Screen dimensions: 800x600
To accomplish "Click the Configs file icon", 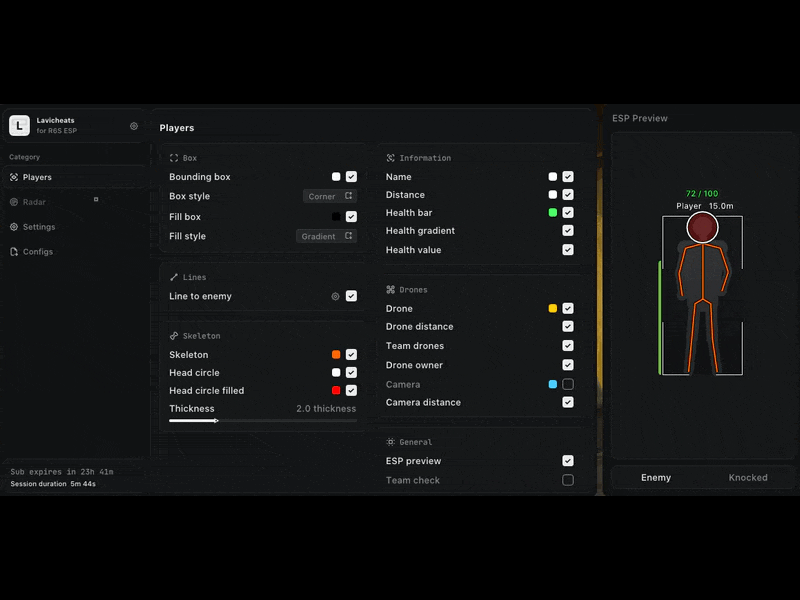I will 14,252.
